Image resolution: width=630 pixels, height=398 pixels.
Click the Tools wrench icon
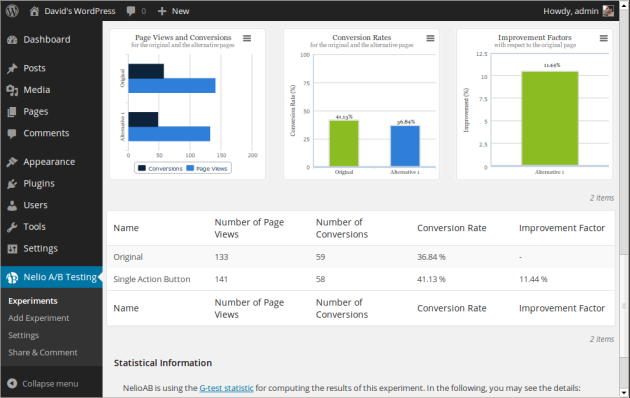(12, 227)
